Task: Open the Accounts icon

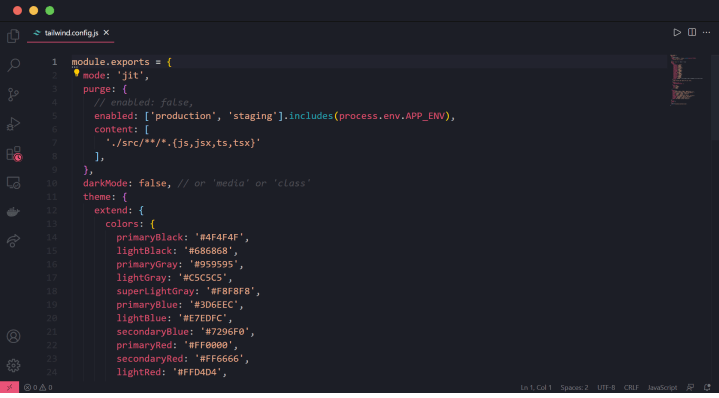Action: (x=13, y=336)
